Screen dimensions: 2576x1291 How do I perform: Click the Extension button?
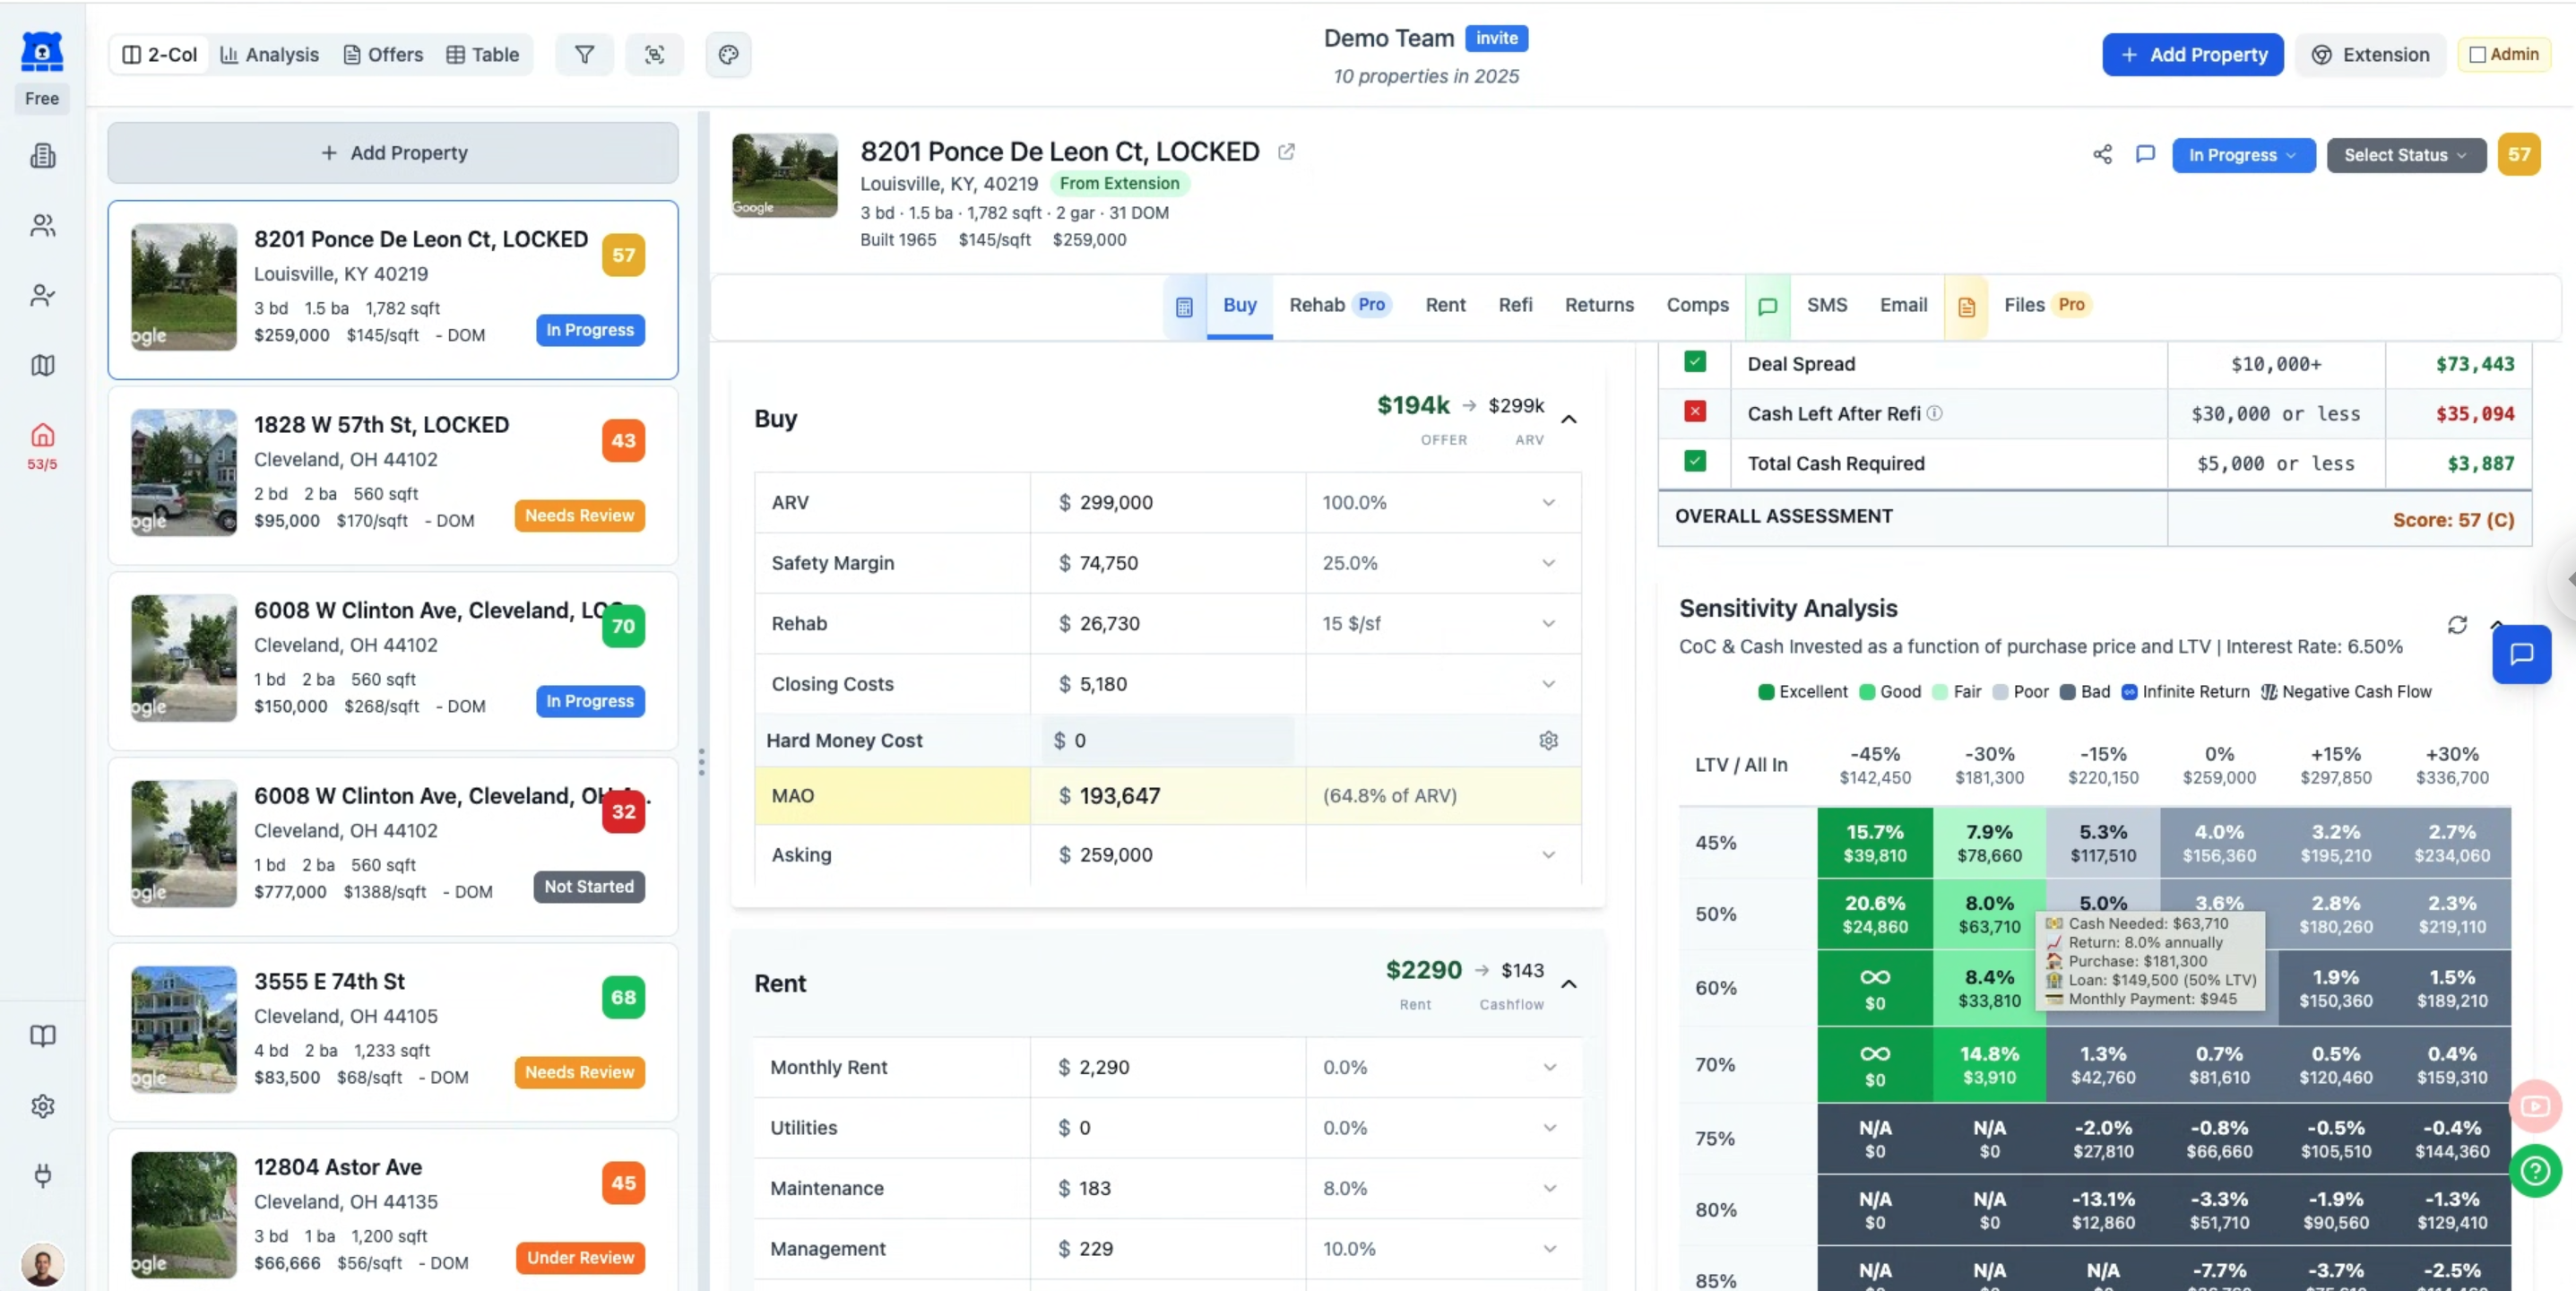2370,55
